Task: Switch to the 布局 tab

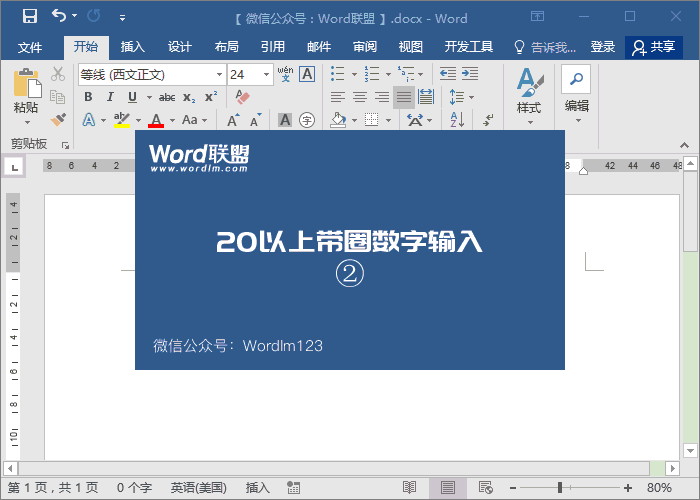Action: point(226,47)
